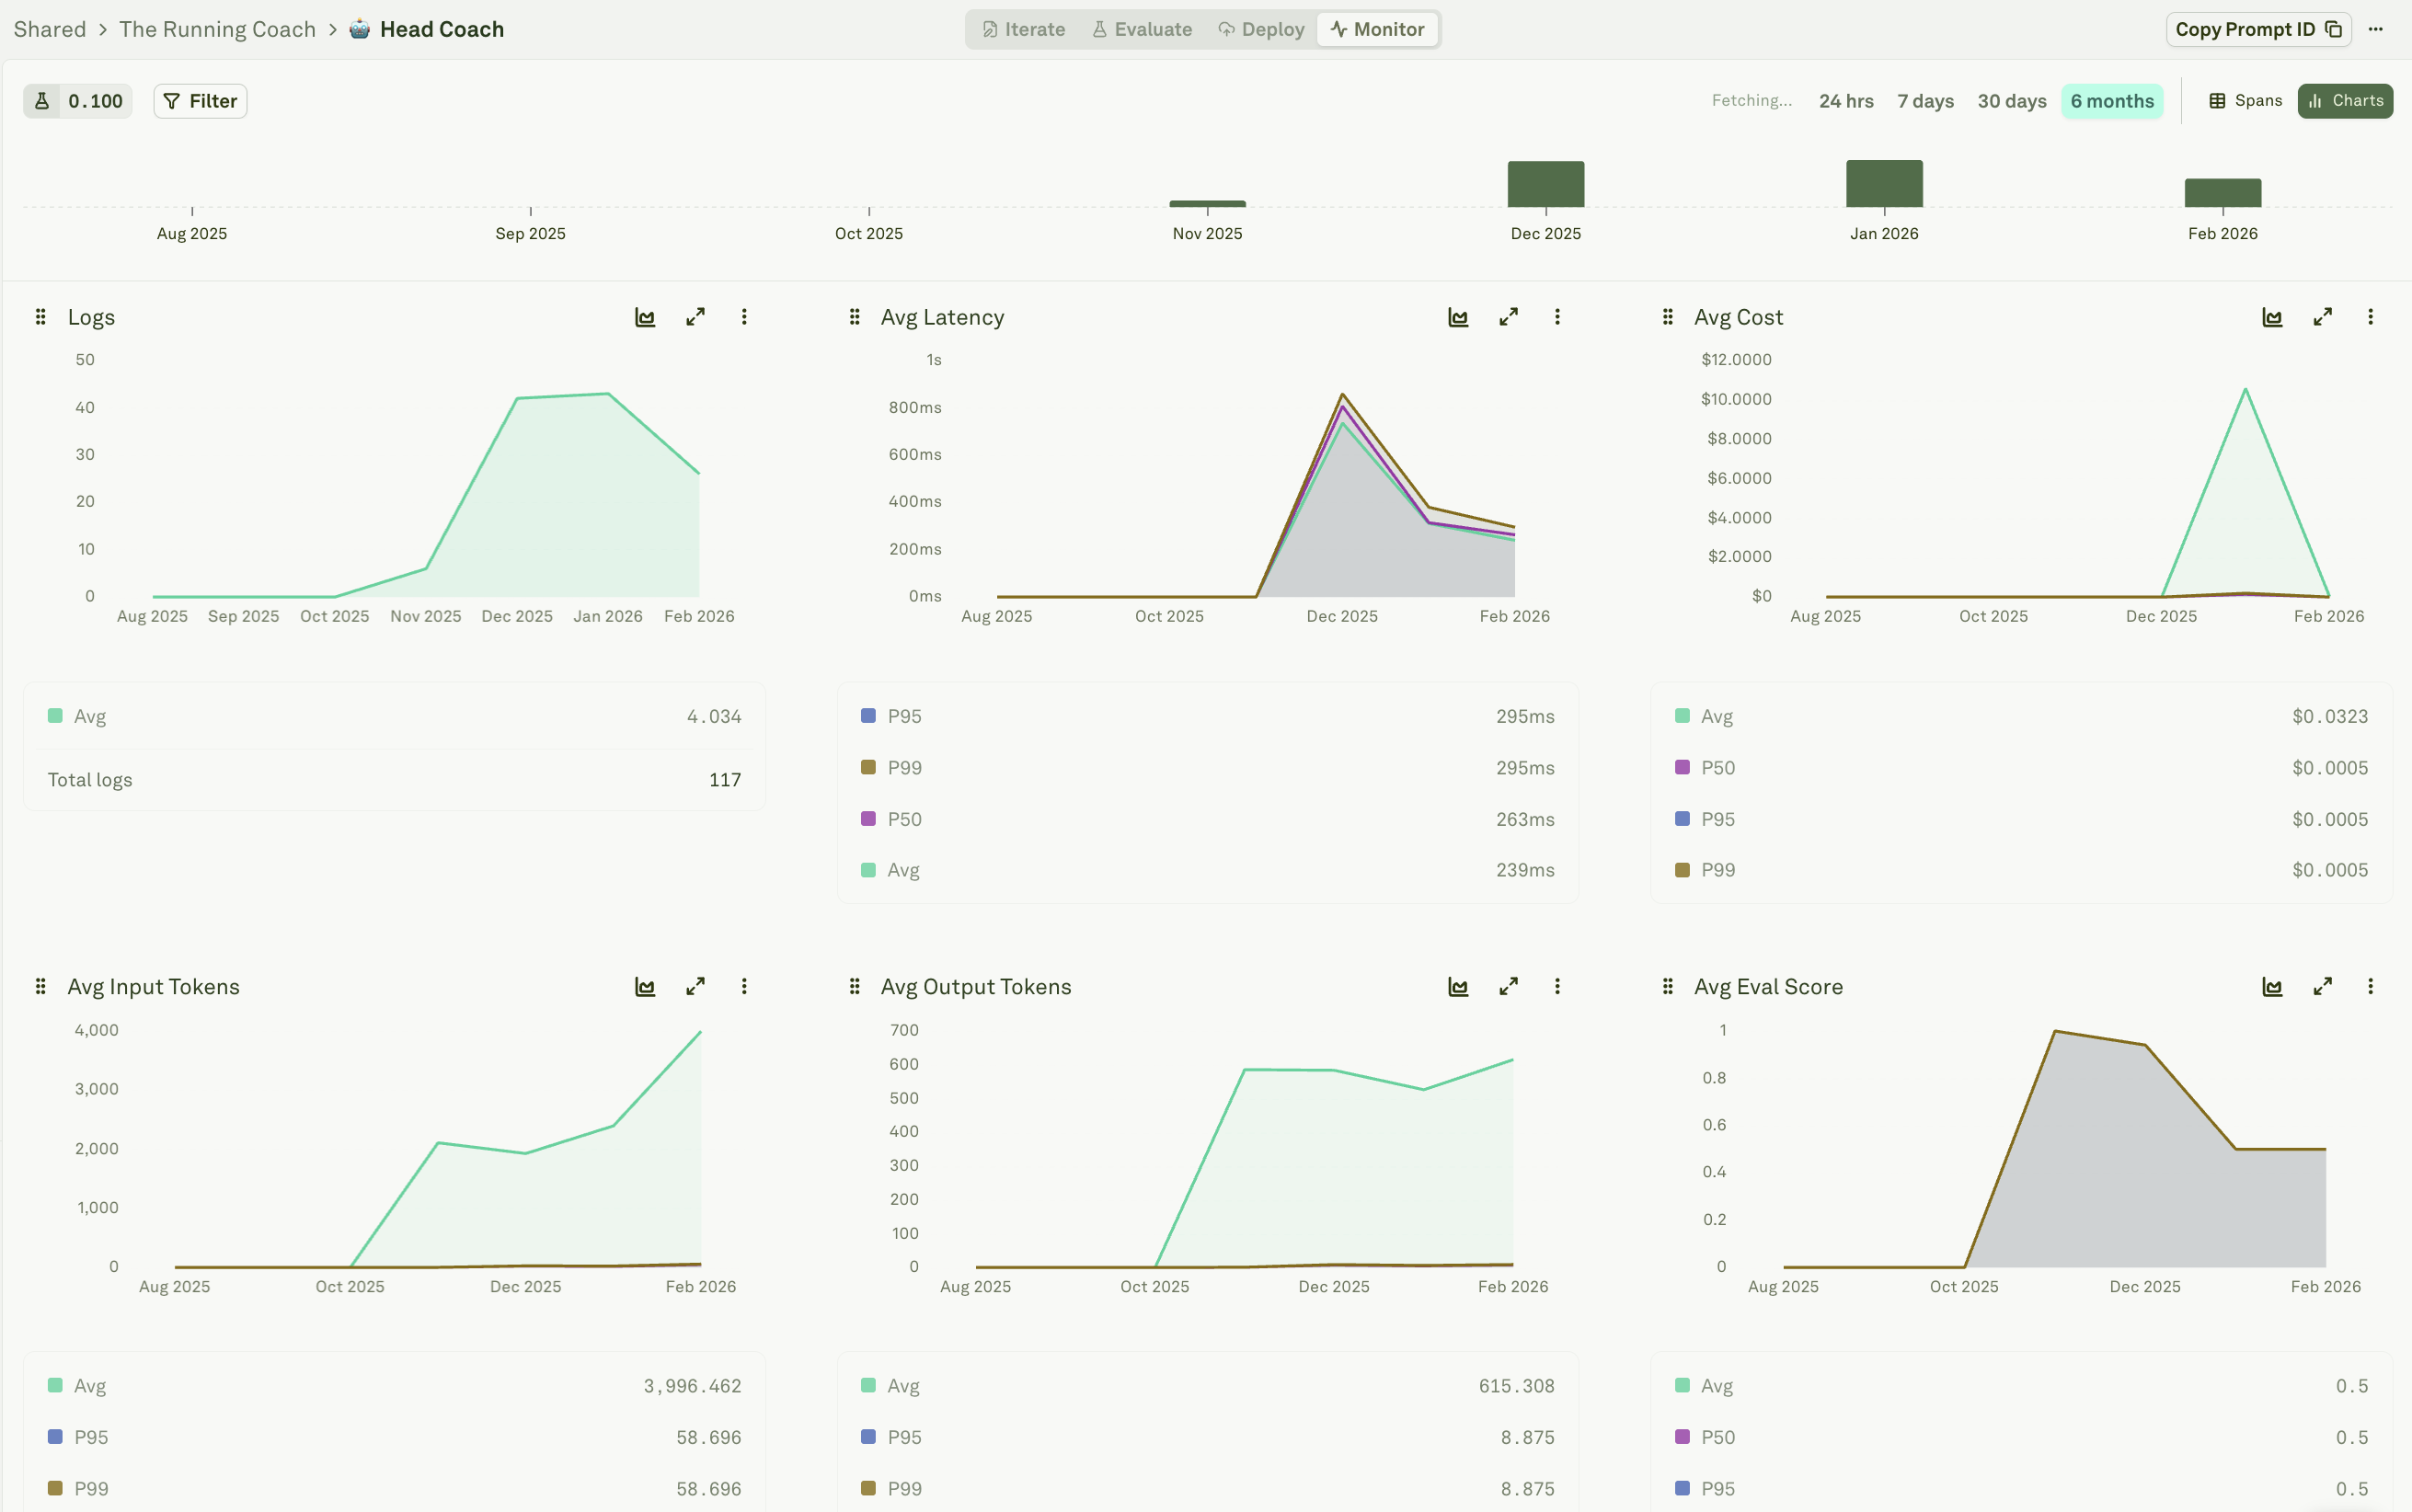Switch to Charts view
The image size is (2412, 1512).
[x=2345, y=101]
